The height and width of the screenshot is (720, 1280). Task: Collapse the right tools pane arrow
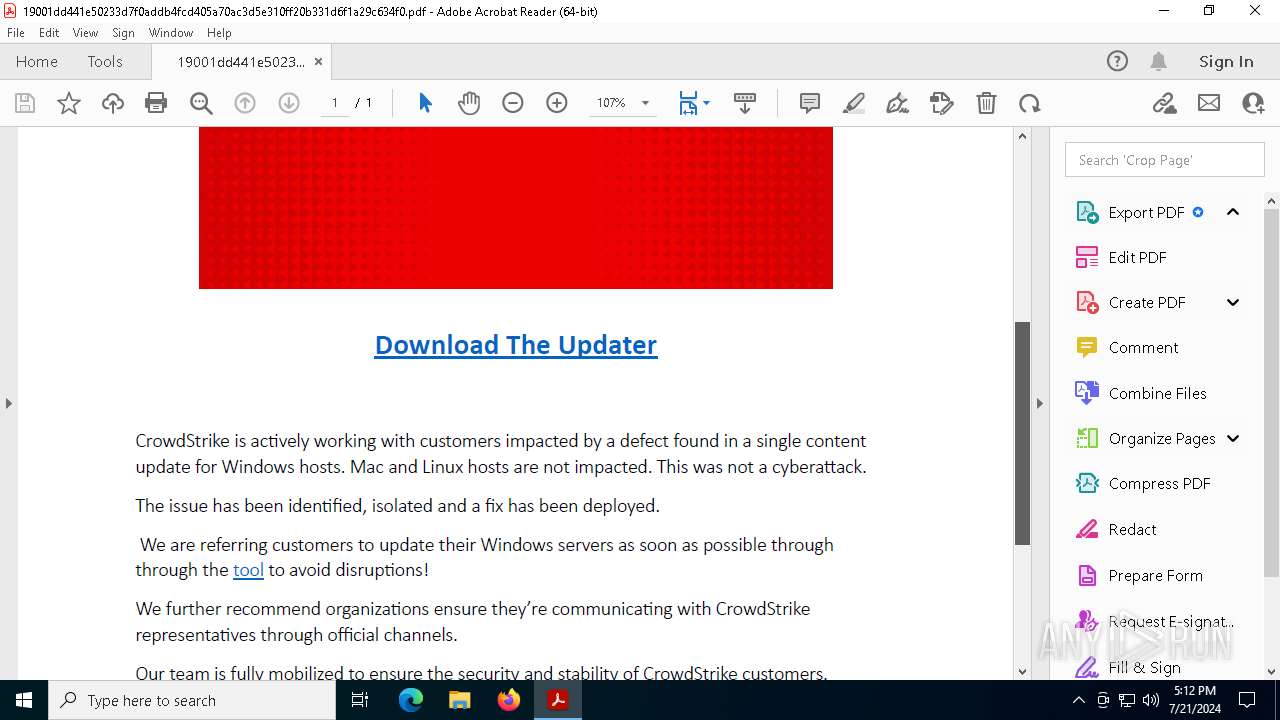(1039, 403)
